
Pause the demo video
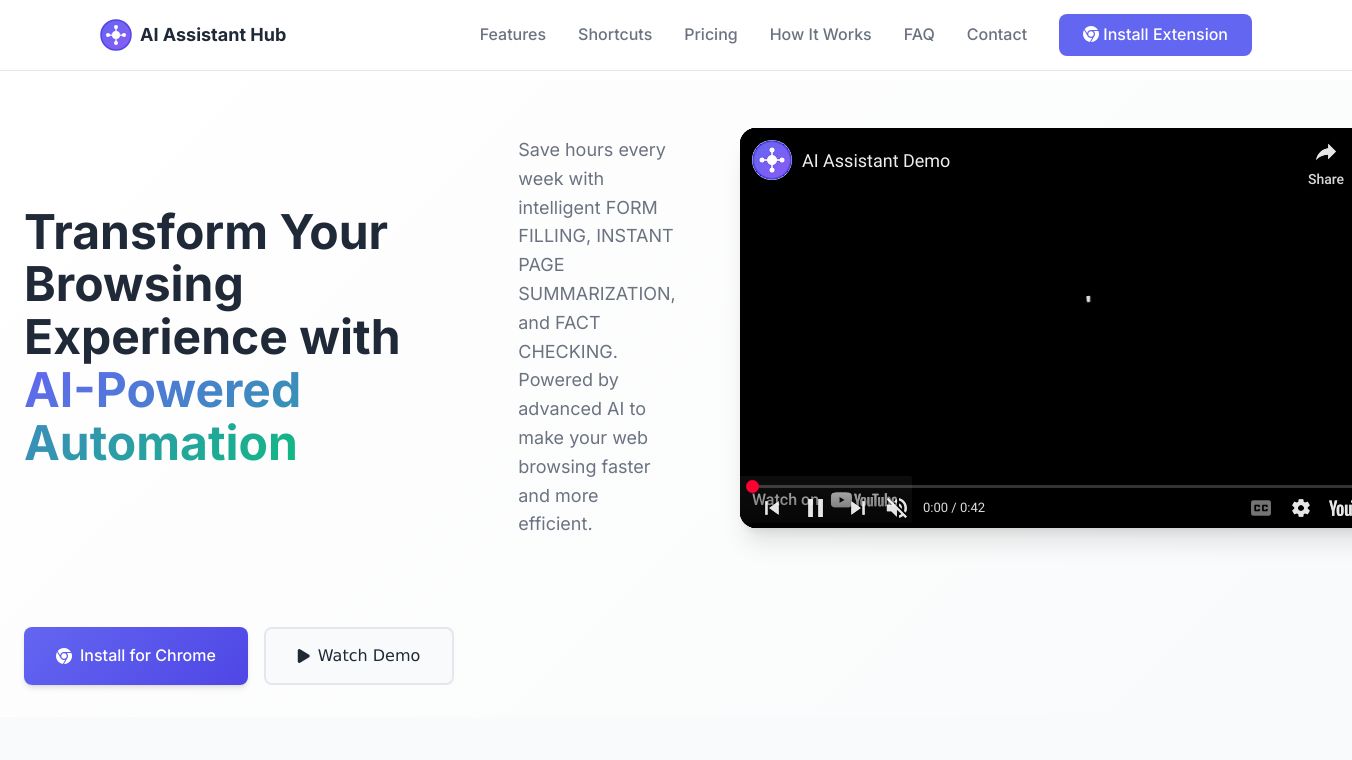pyautogui.click(x=815, y=508)
